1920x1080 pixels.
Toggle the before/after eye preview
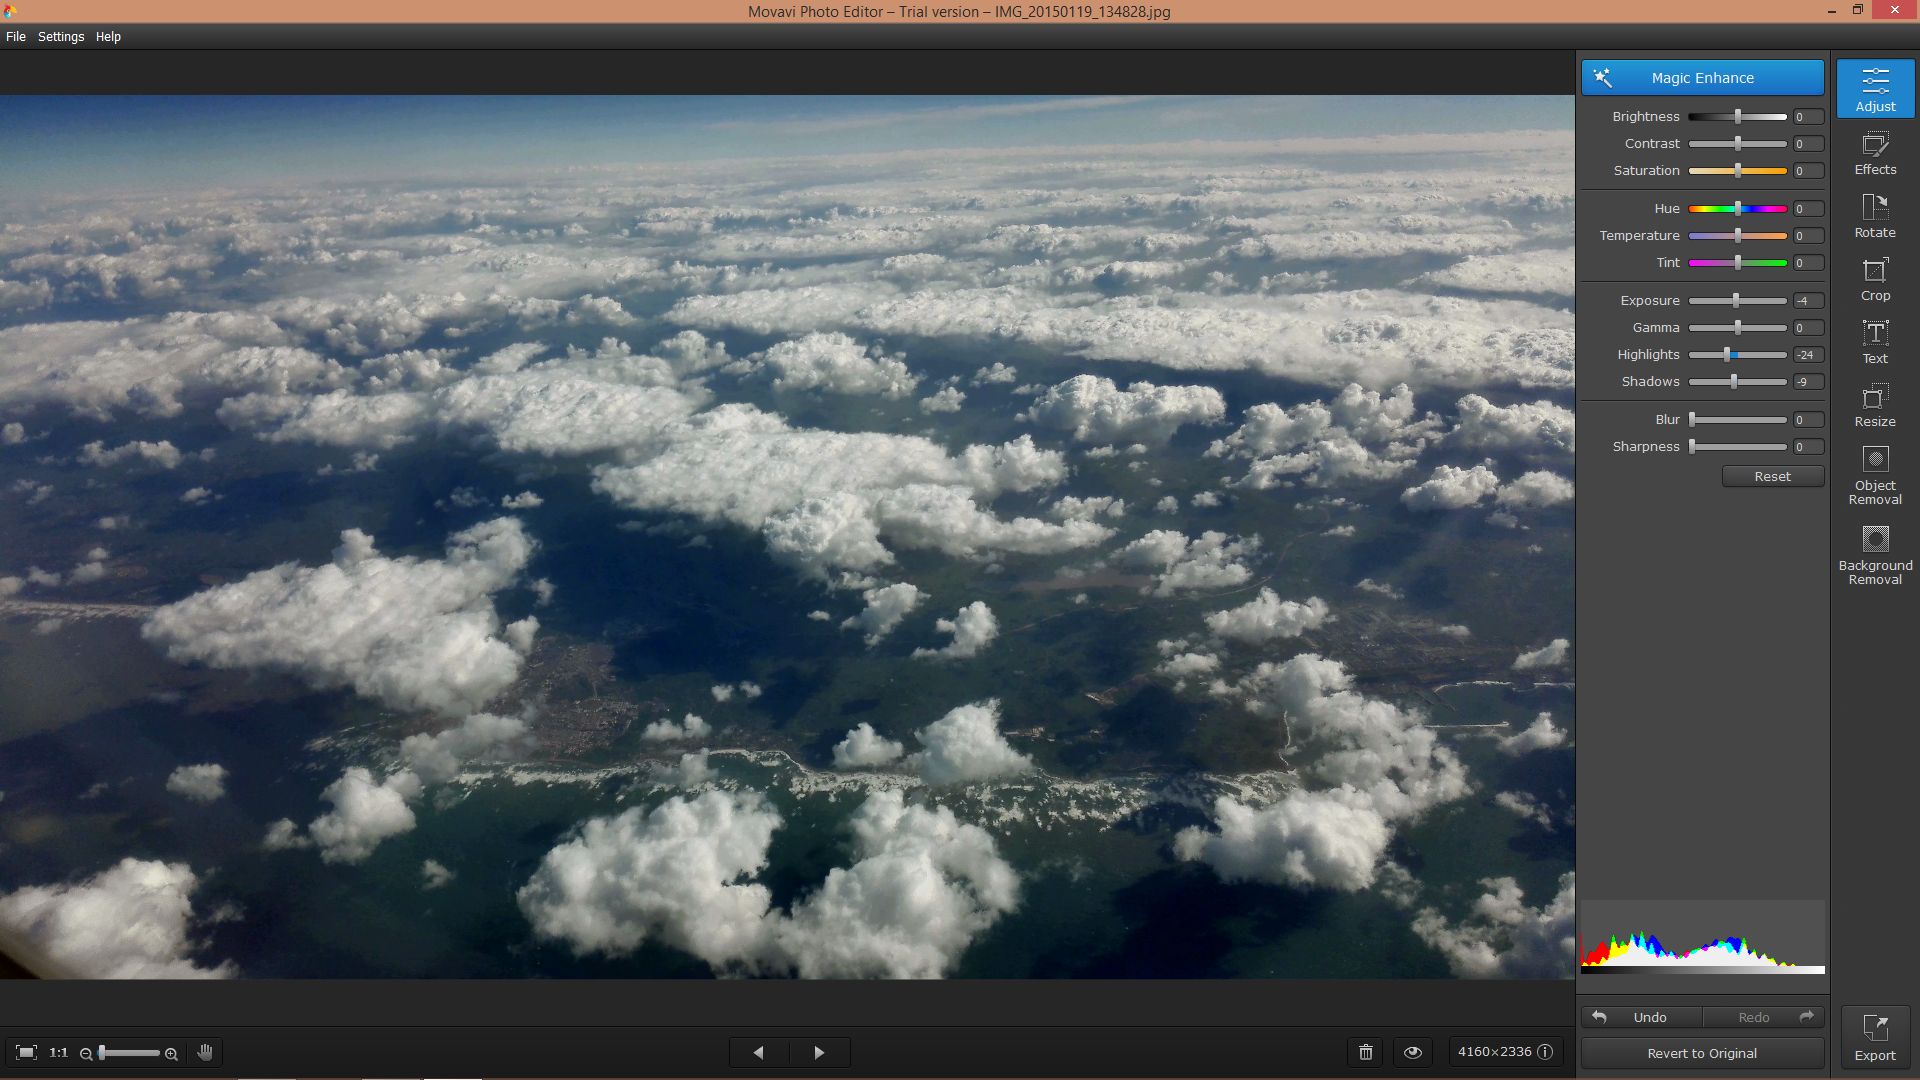(1413, 1052)
